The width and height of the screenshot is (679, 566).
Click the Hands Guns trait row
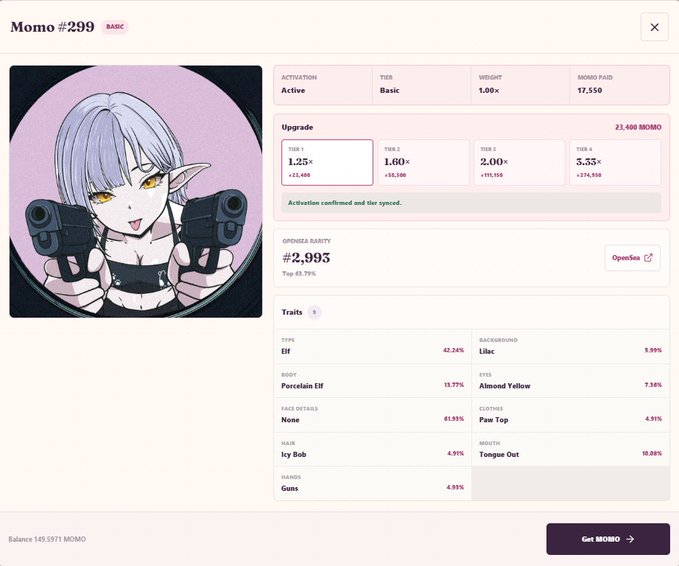[372, 484]
